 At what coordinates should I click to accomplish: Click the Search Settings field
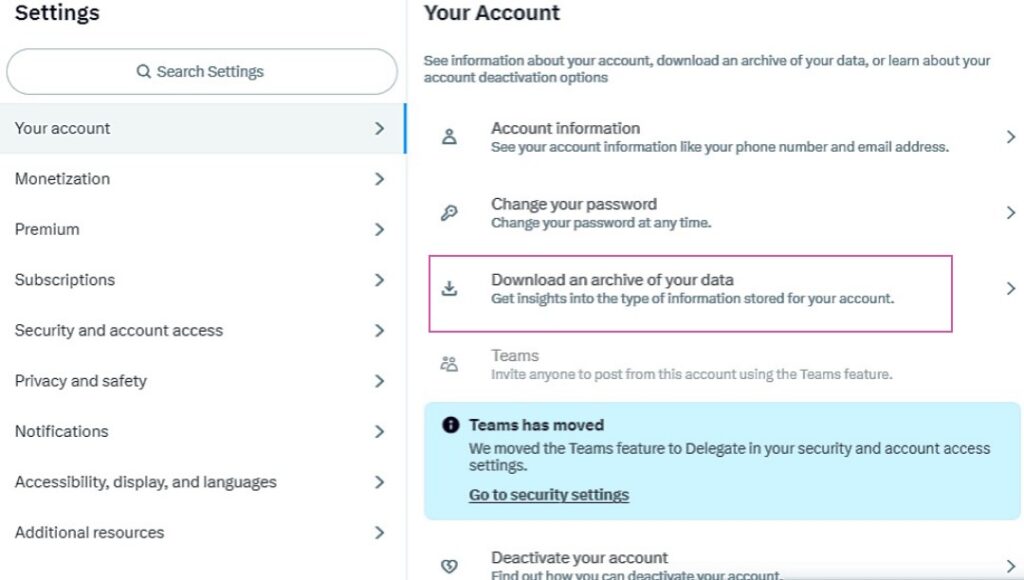(x=202, y=71)
